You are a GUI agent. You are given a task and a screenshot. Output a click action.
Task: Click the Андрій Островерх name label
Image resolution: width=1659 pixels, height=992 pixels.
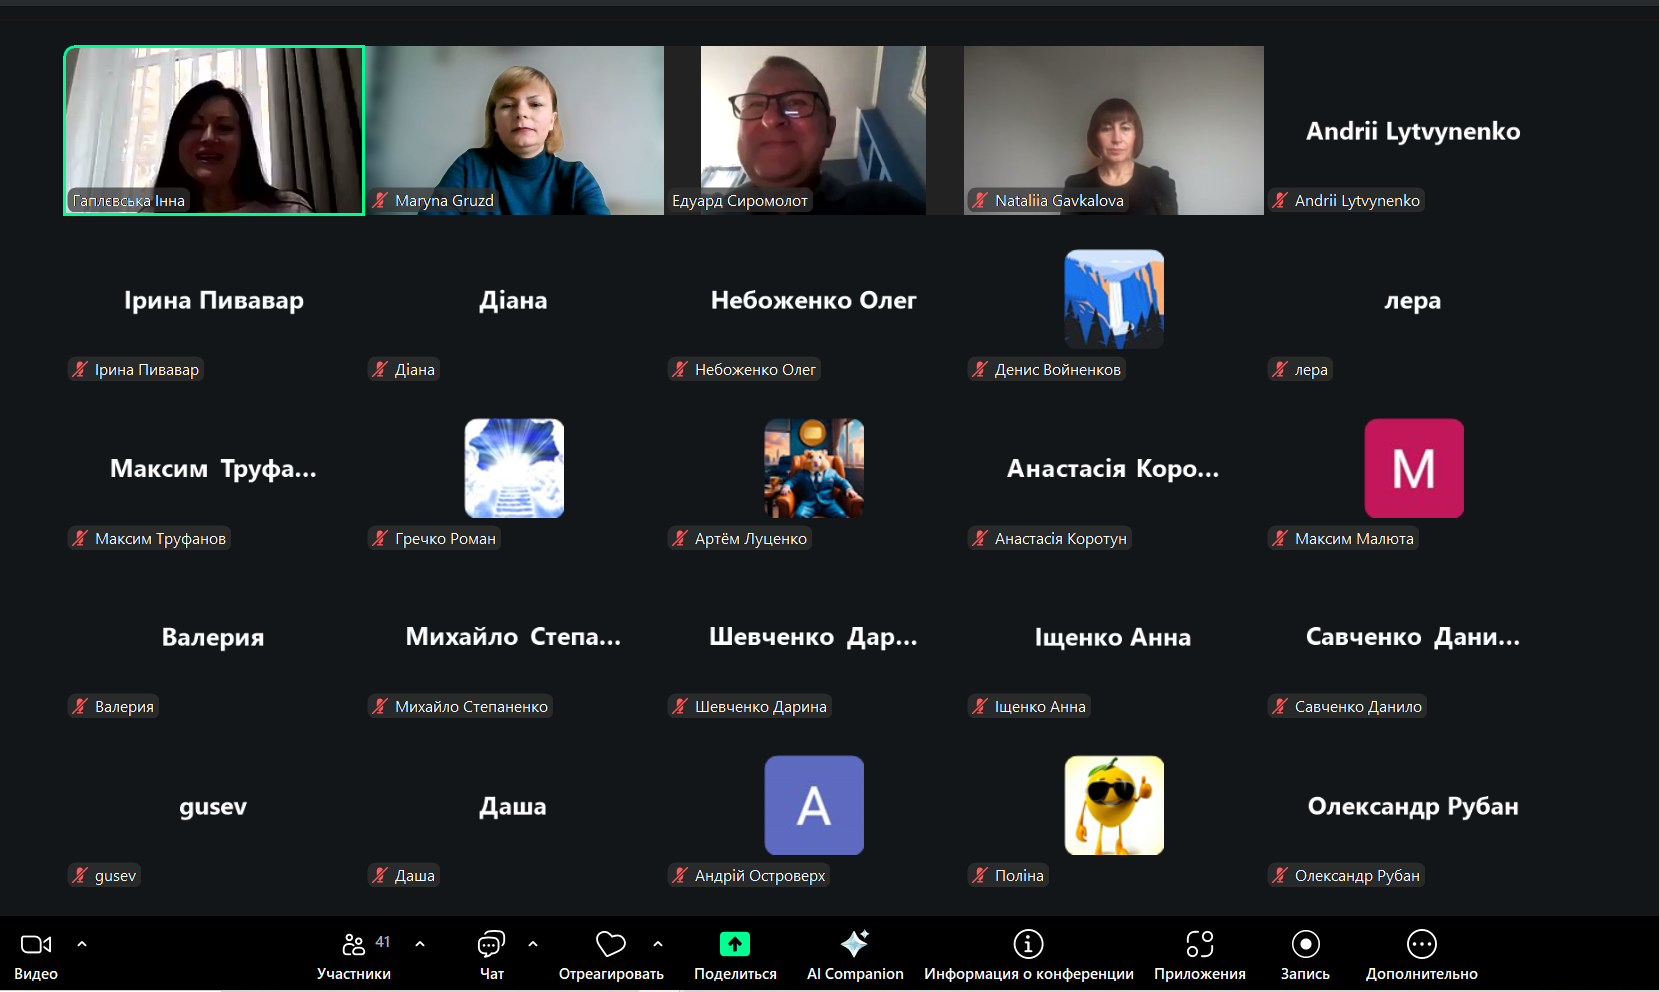pos(760,876)
